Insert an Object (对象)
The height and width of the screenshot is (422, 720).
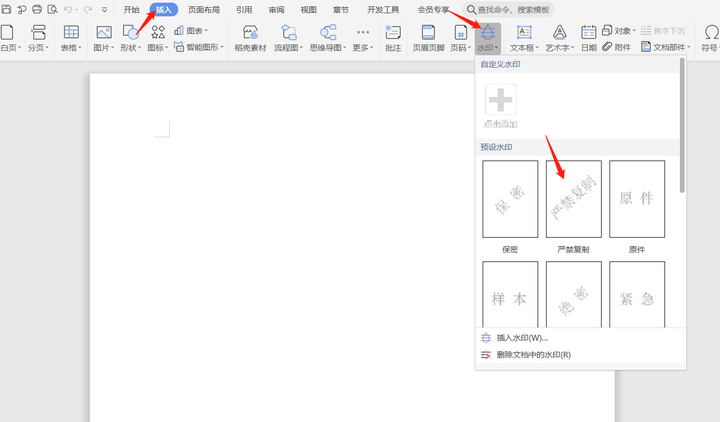(x=619, y=31)
